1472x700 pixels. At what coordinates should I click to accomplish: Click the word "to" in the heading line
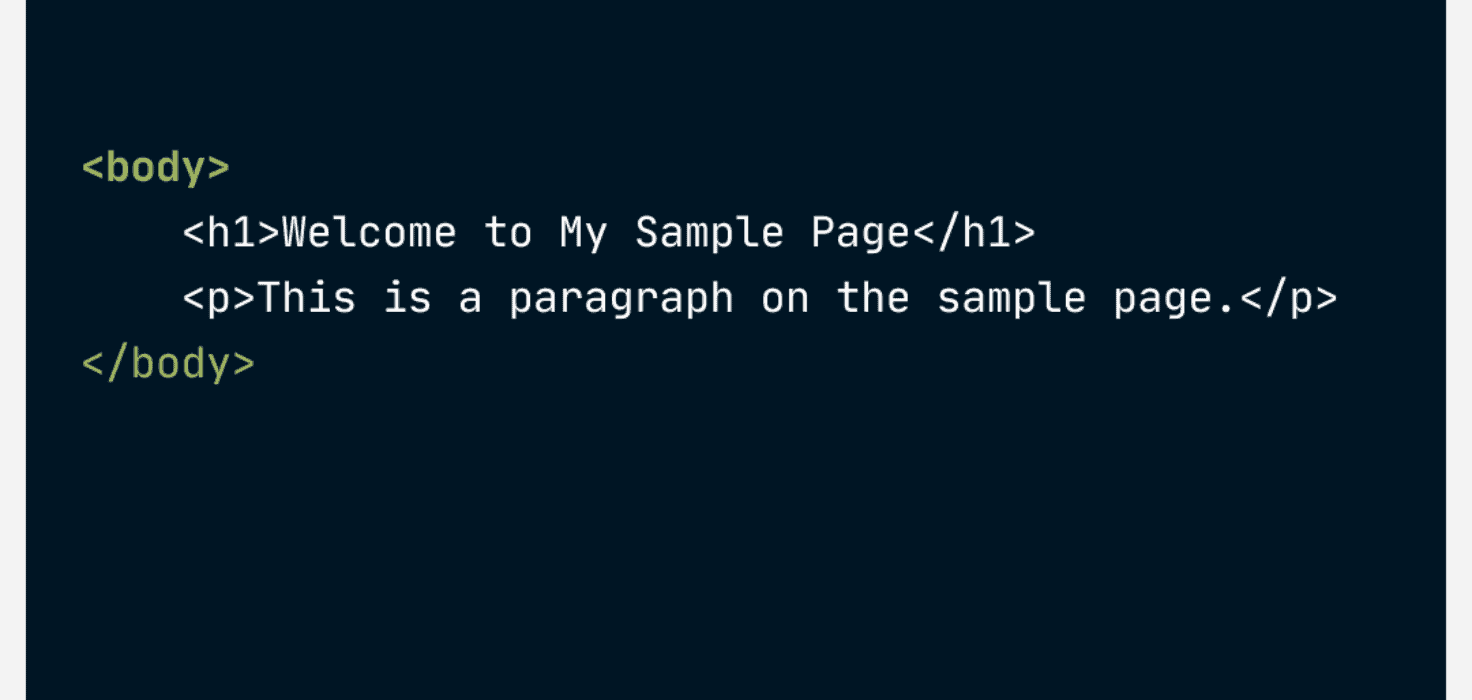pos(508,233)
